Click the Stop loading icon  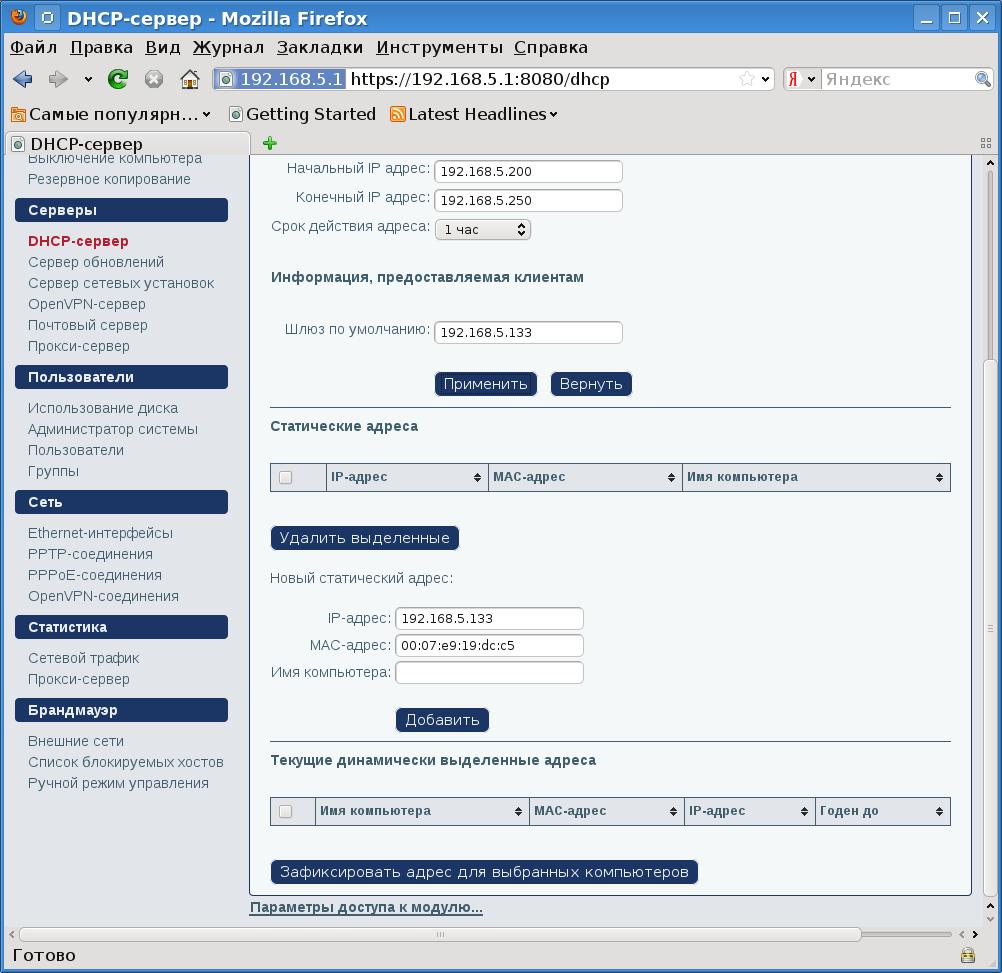coord(154,79)
